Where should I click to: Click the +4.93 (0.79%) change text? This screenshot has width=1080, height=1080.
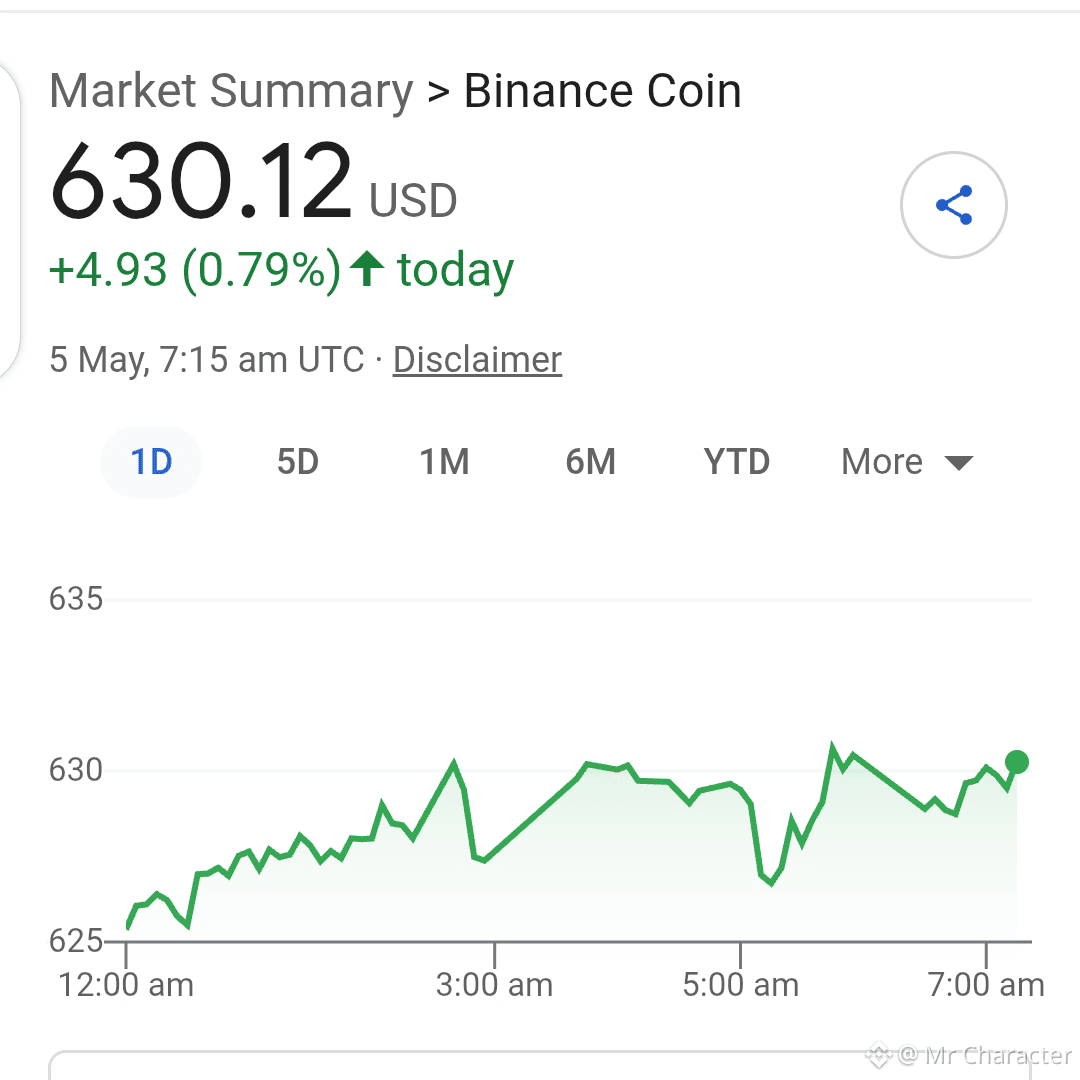click(195, 269)
